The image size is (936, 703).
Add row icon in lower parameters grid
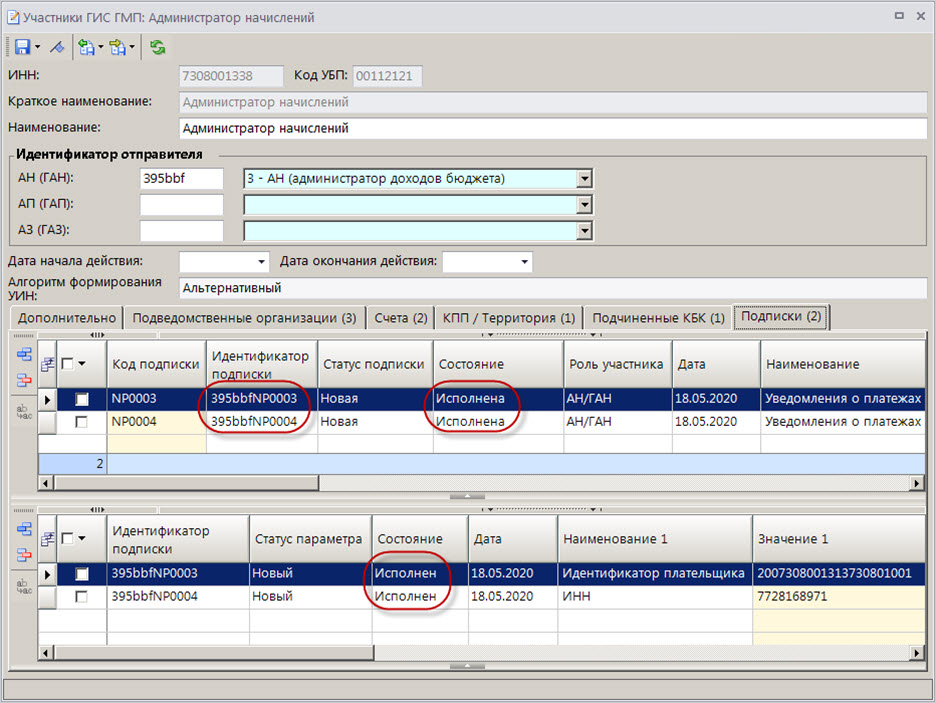tap(24, 530)
